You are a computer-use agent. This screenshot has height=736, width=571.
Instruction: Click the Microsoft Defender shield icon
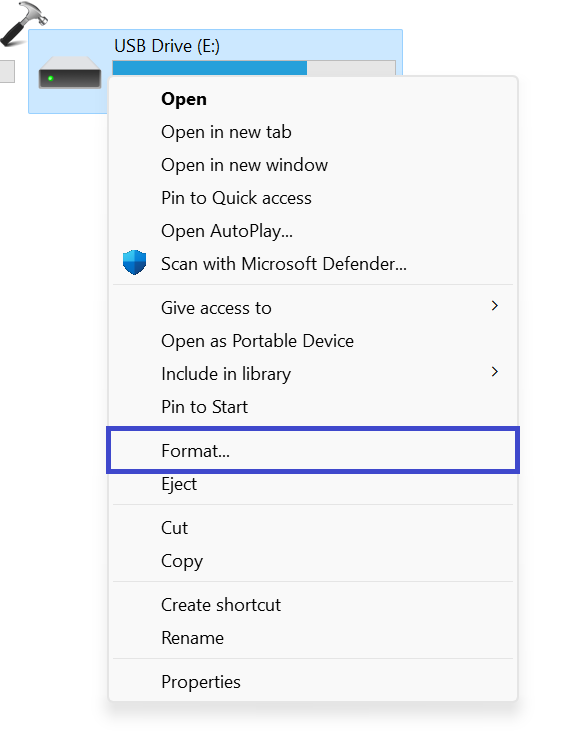[134, 262]
